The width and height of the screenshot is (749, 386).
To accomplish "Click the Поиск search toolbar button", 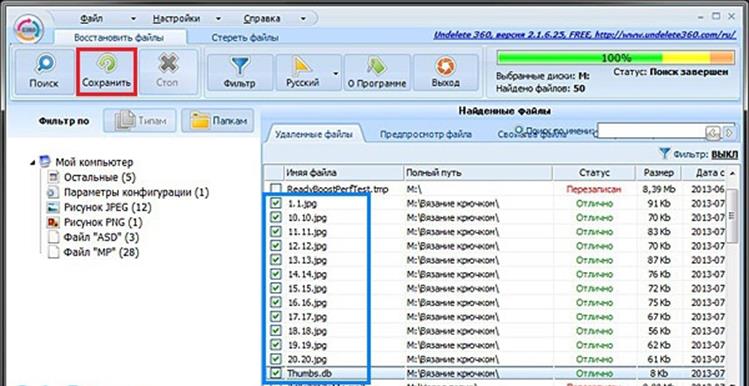I will coord(44,72).
